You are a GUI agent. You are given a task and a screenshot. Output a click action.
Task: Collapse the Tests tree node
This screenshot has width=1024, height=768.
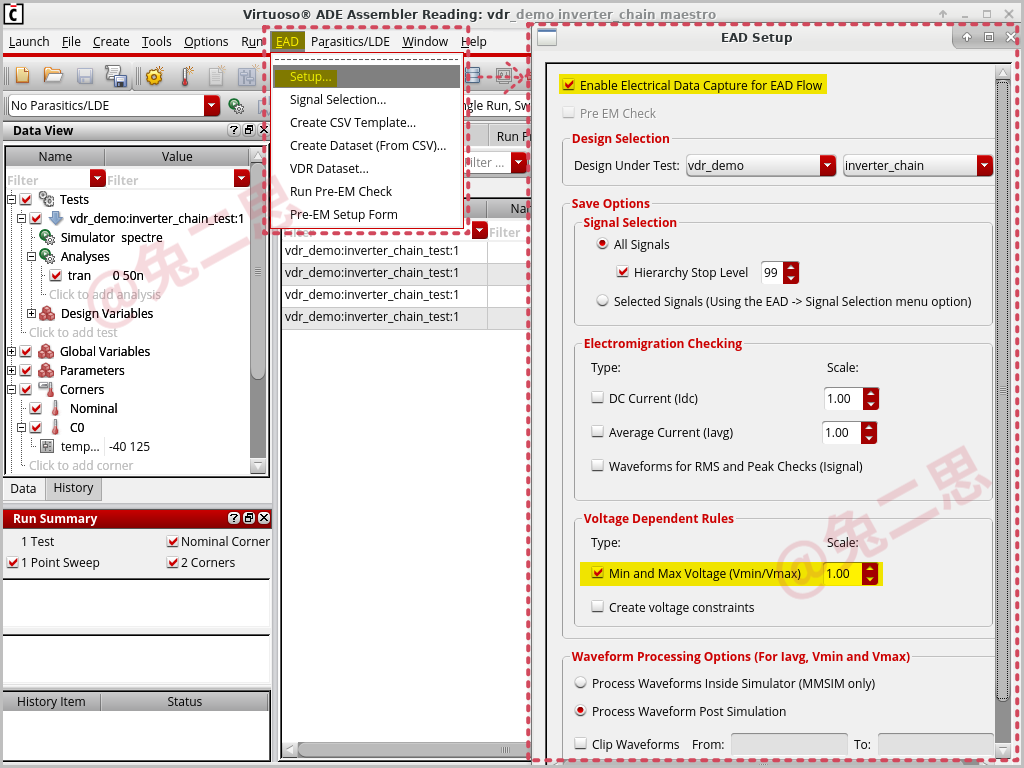click(x=11, y=199)
